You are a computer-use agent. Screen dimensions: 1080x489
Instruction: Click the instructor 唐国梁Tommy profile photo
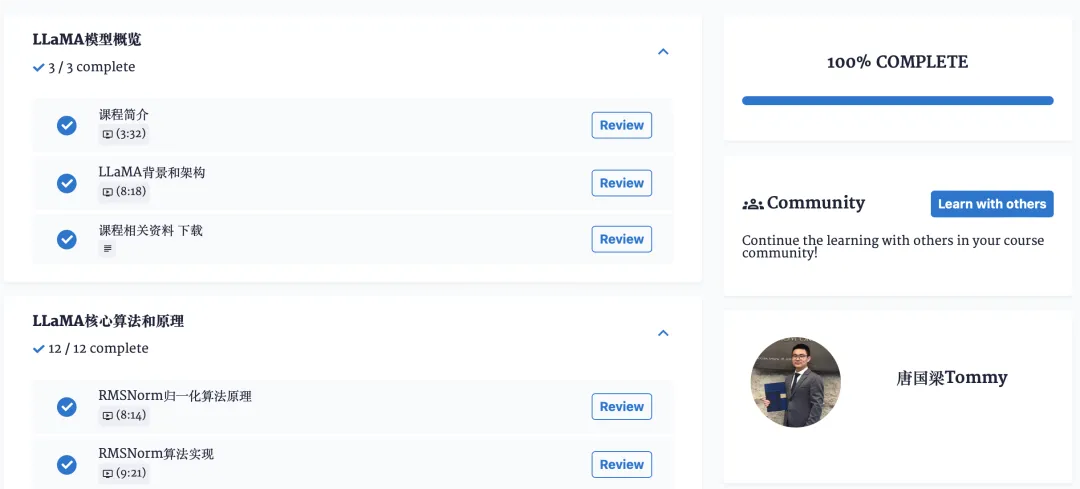click(x=796, y=382)
